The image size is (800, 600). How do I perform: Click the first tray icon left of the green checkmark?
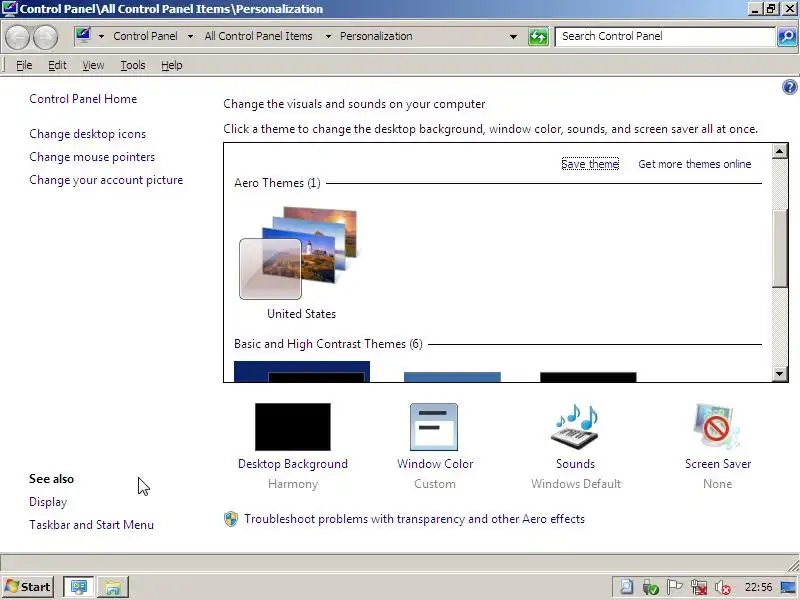click(627, 587)
